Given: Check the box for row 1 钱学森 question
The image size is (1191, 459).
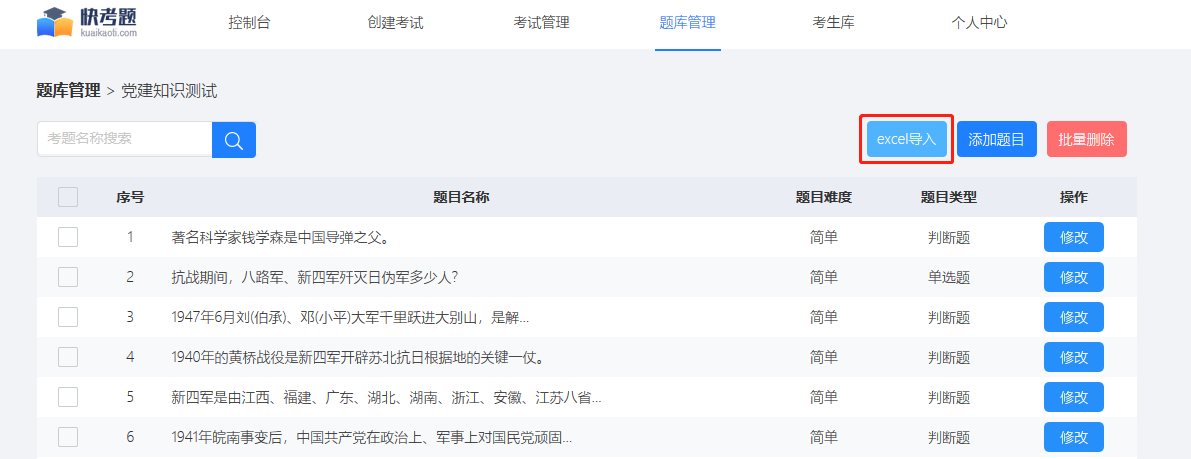Looking at the screenshot, I should (68, 237).
